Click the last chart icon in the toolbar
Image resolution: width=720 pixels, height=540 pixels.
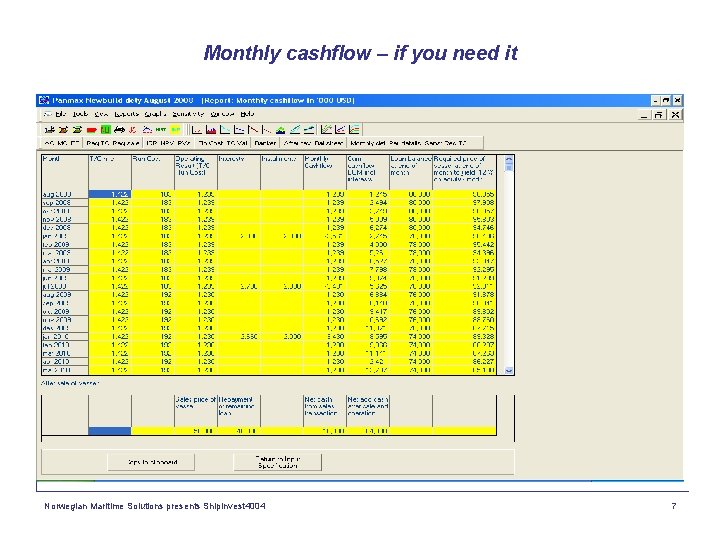pos(354,130)
